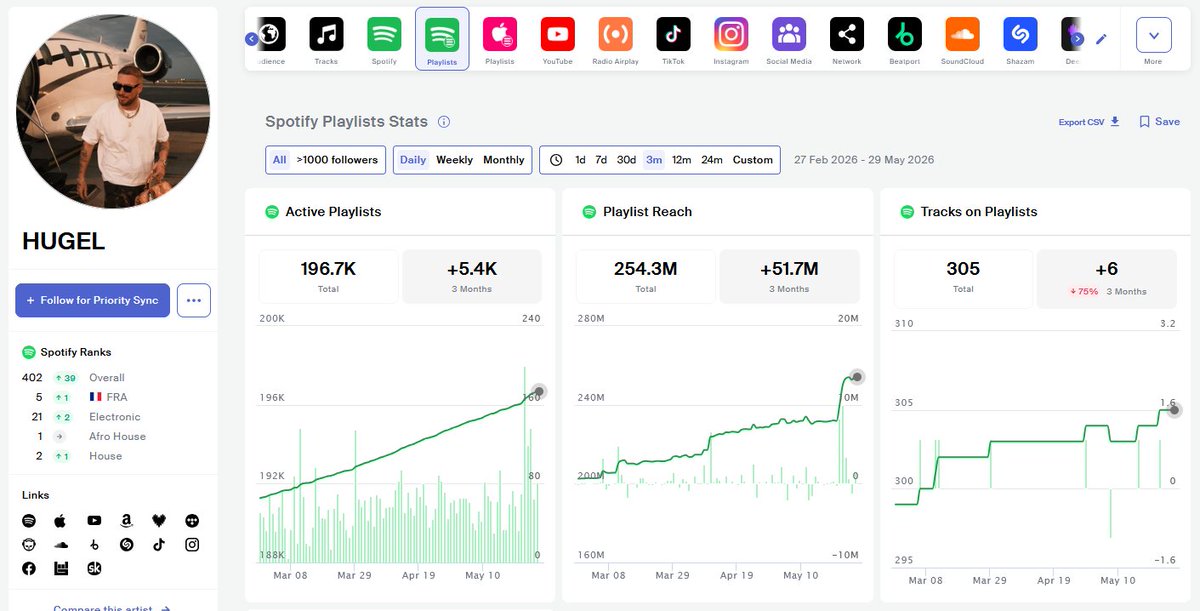Set time range to 12m

pos(682,160)
